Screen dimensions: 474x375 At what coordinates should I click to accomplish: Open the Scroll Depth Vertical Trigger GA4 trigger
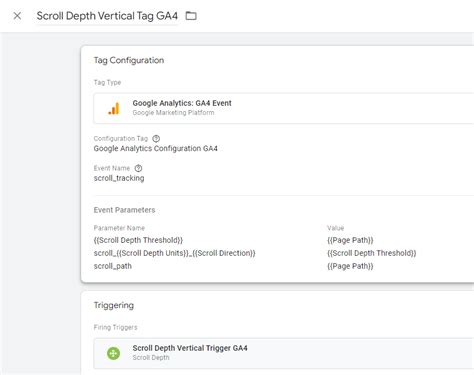284,353
